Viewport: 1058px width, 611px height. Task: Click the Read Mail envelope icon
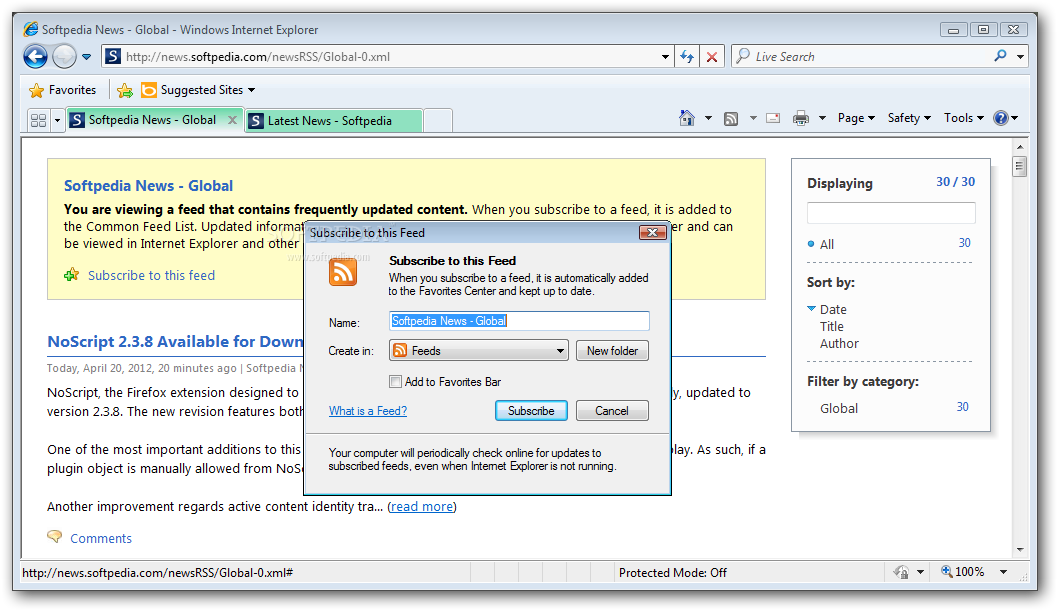pyautogui.click(x=773, y=118)
